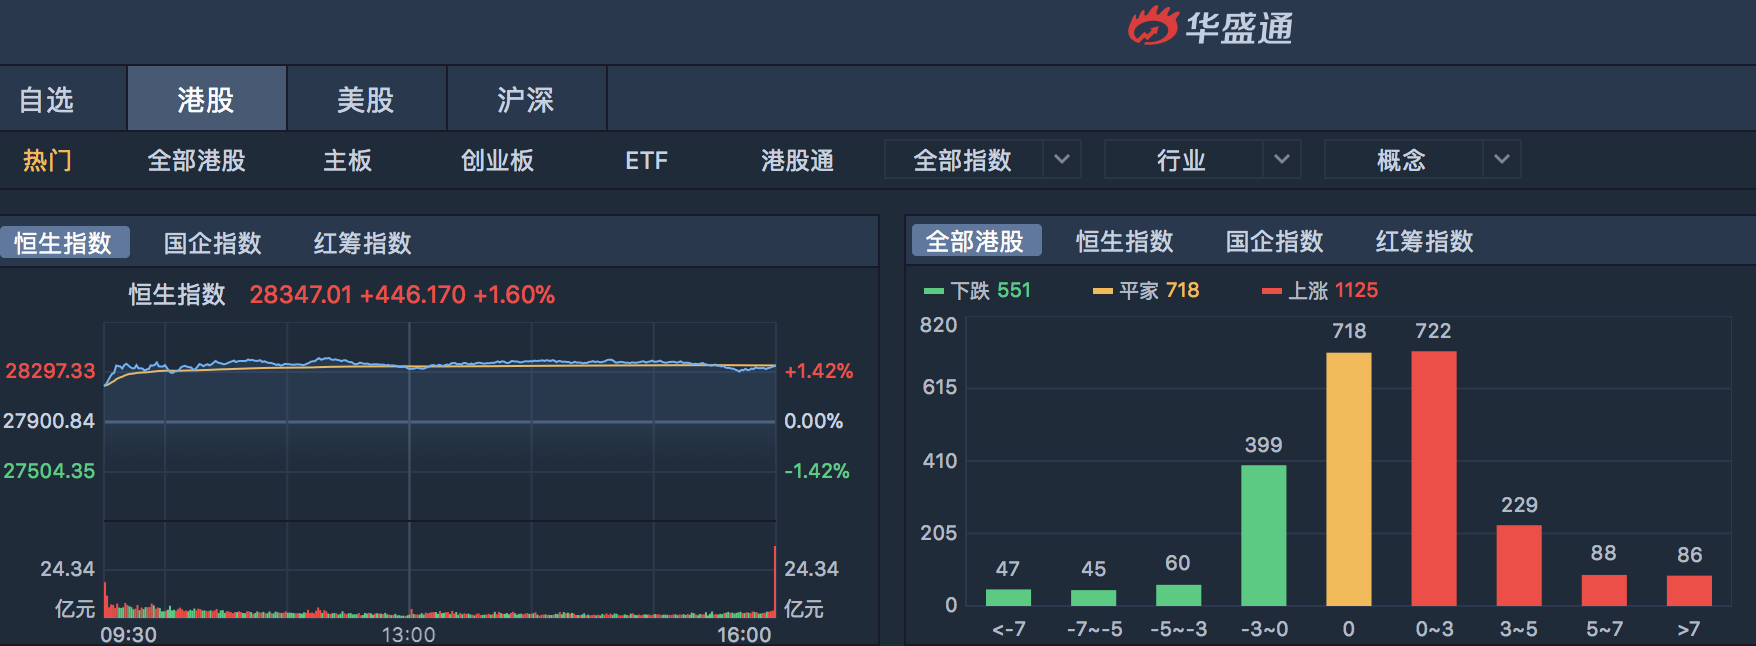
Task: Switch left chart to 国企指数
Action: coord(212,243)
